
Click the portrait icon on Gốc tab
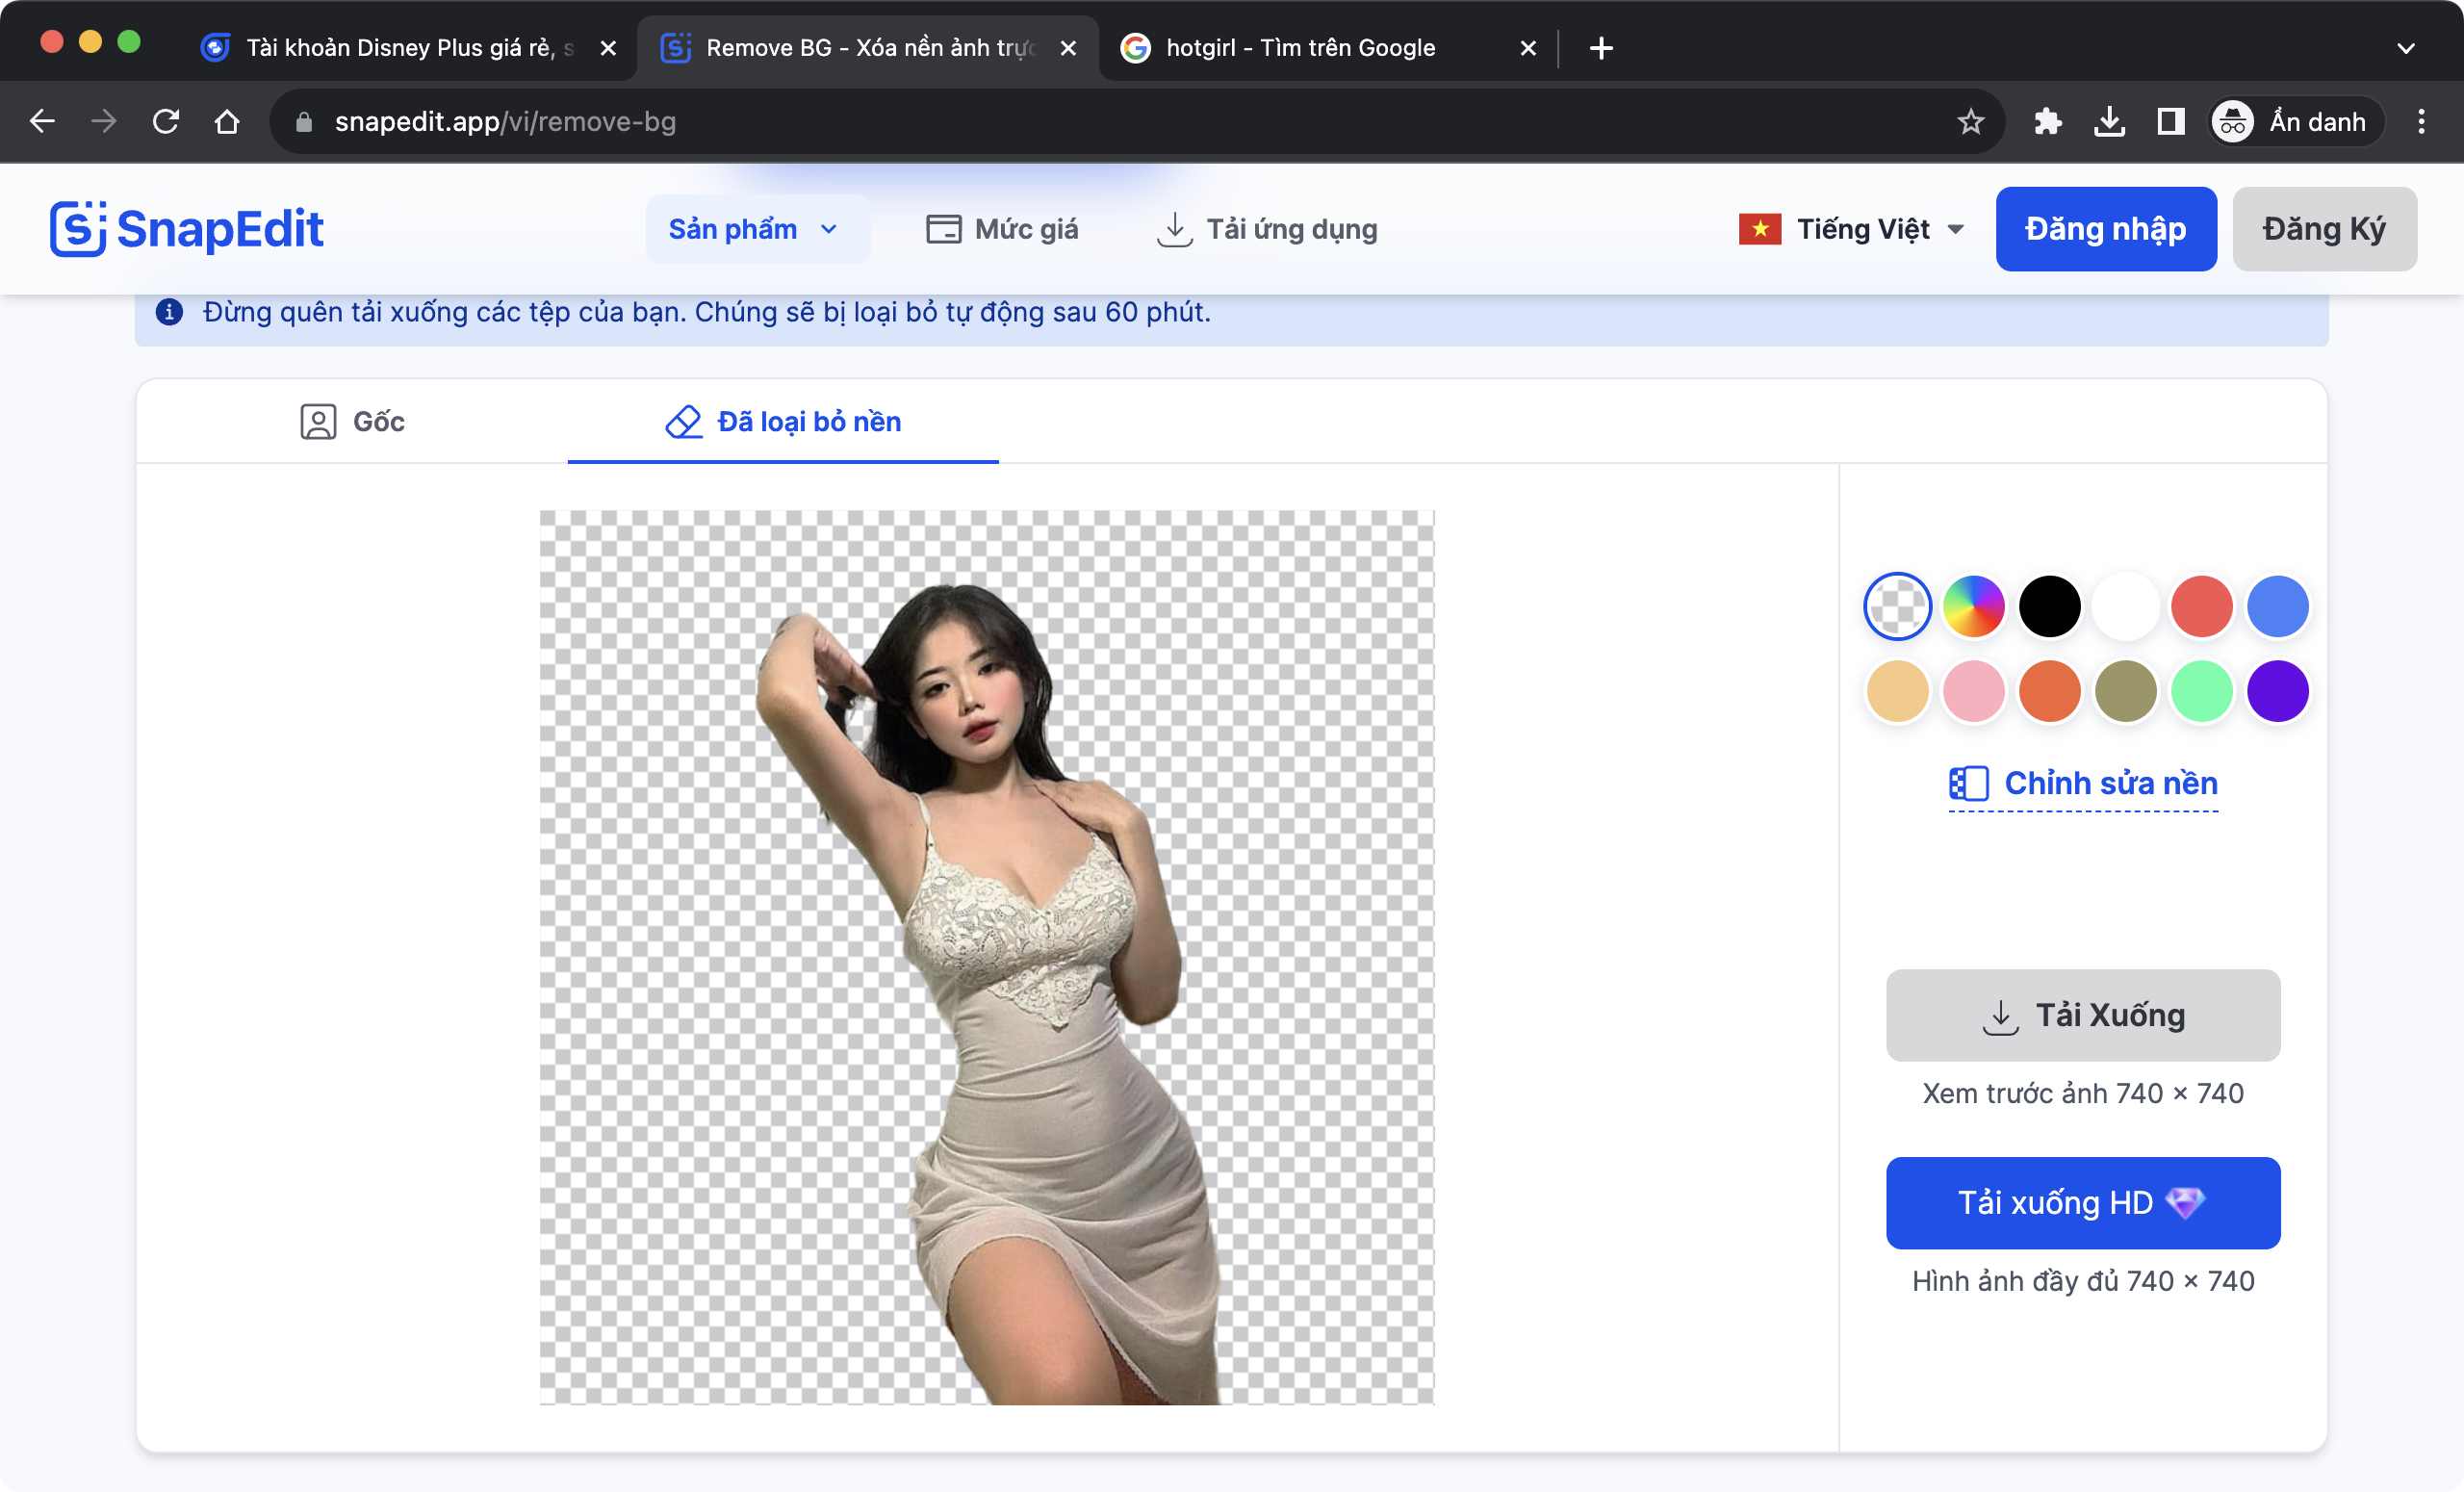(318, 421)
